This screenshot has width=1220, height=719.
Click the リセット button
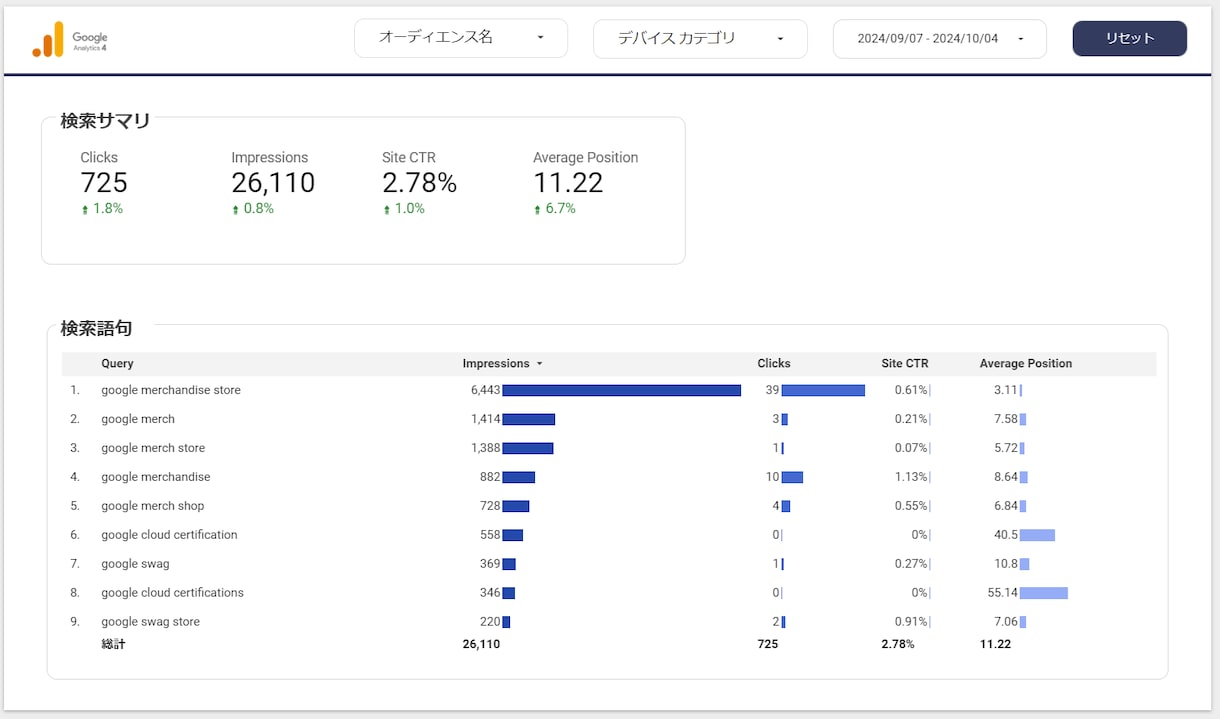pyautogui.click(x=1130, y=39)
